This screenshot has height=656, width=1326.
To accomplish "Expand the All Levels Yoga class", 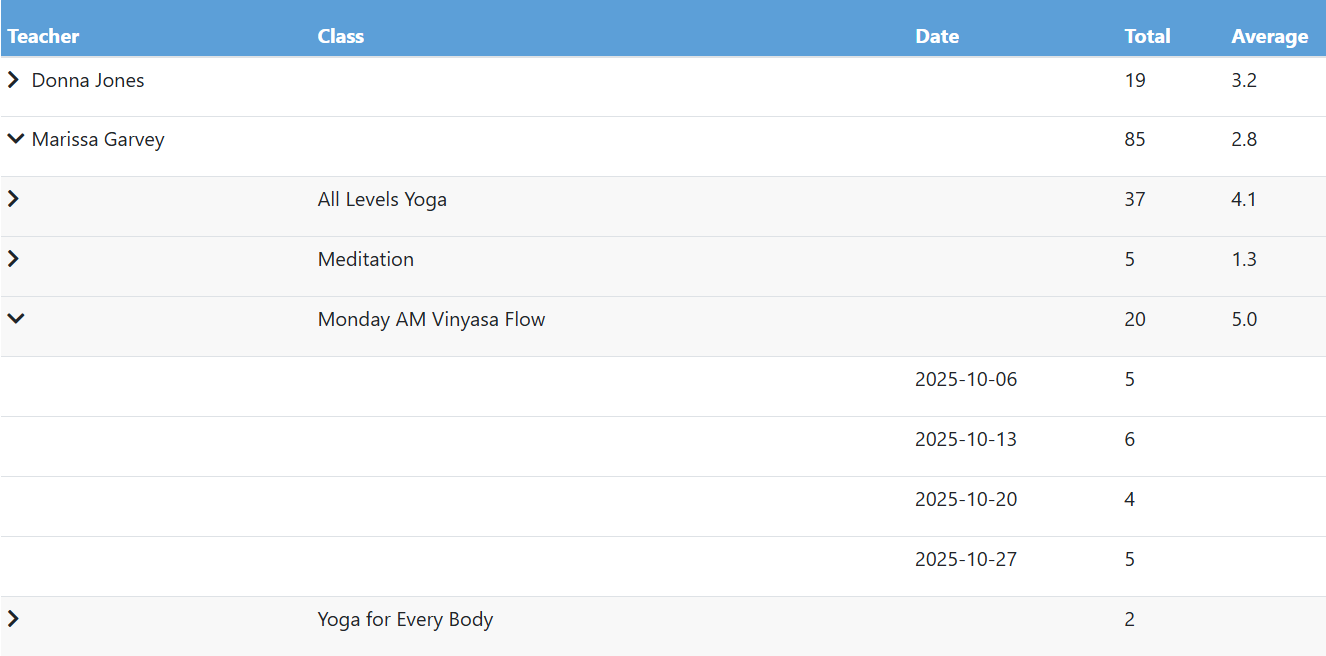I will click(x=14, y=199).
